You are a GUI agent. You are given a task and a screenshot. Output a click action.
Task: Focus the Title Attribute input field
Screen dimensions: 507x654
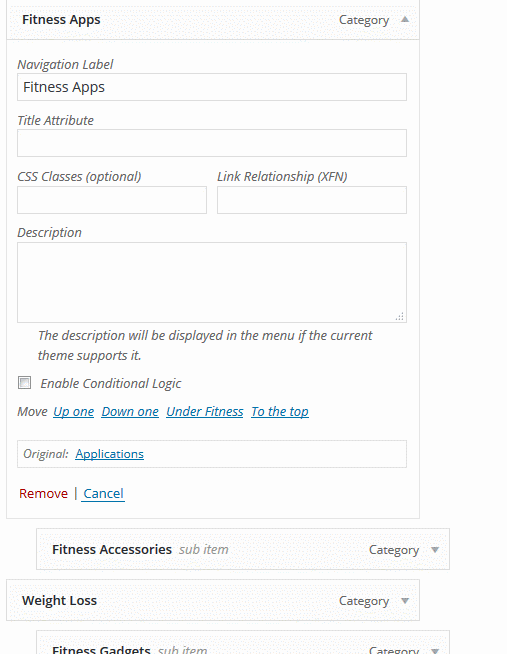[212, 143]
